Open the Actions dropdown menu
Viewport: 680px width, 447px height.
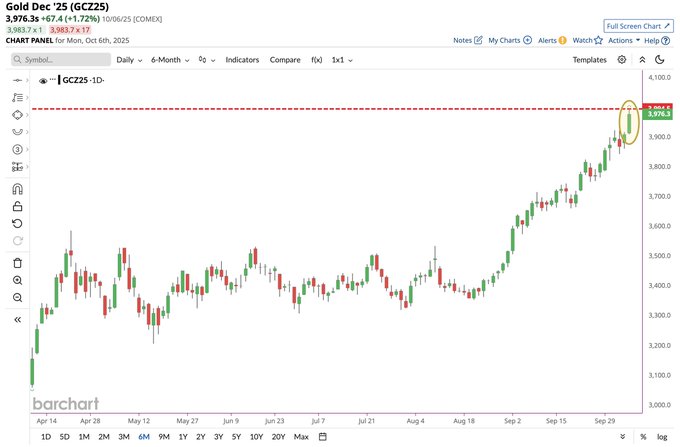pyautogui.click(x=624, y=40)
